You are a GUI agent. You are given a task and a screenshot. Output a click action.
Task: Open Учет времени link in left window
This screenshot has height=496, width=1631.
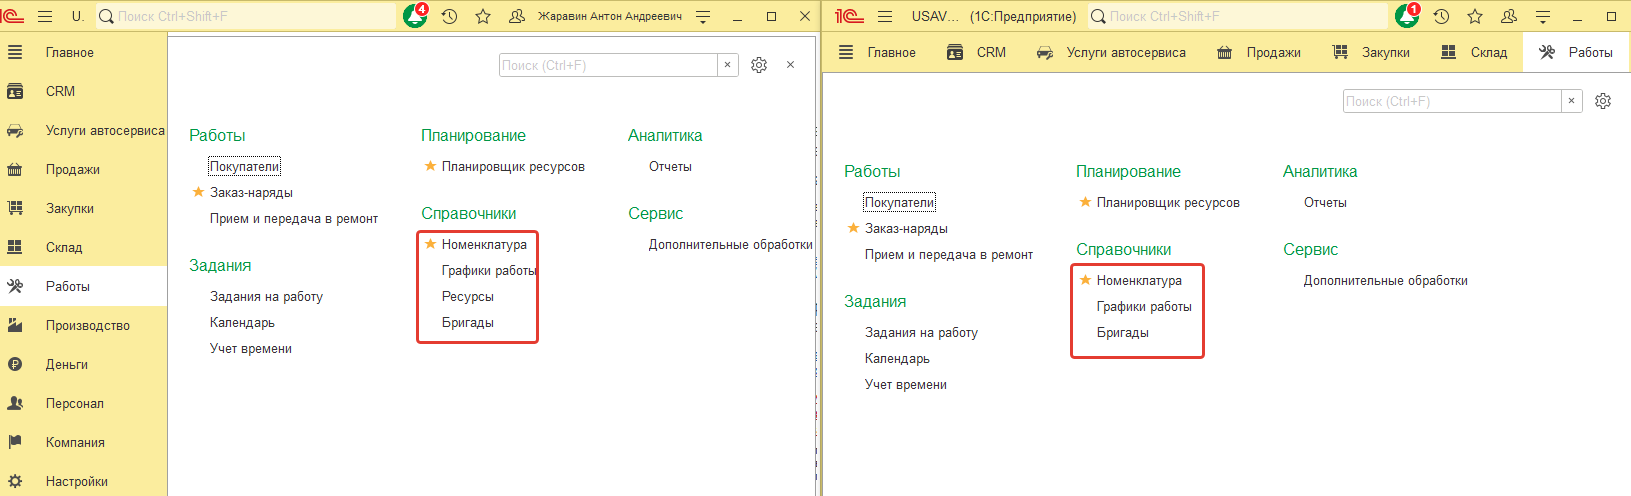click(x=251, y=348)
